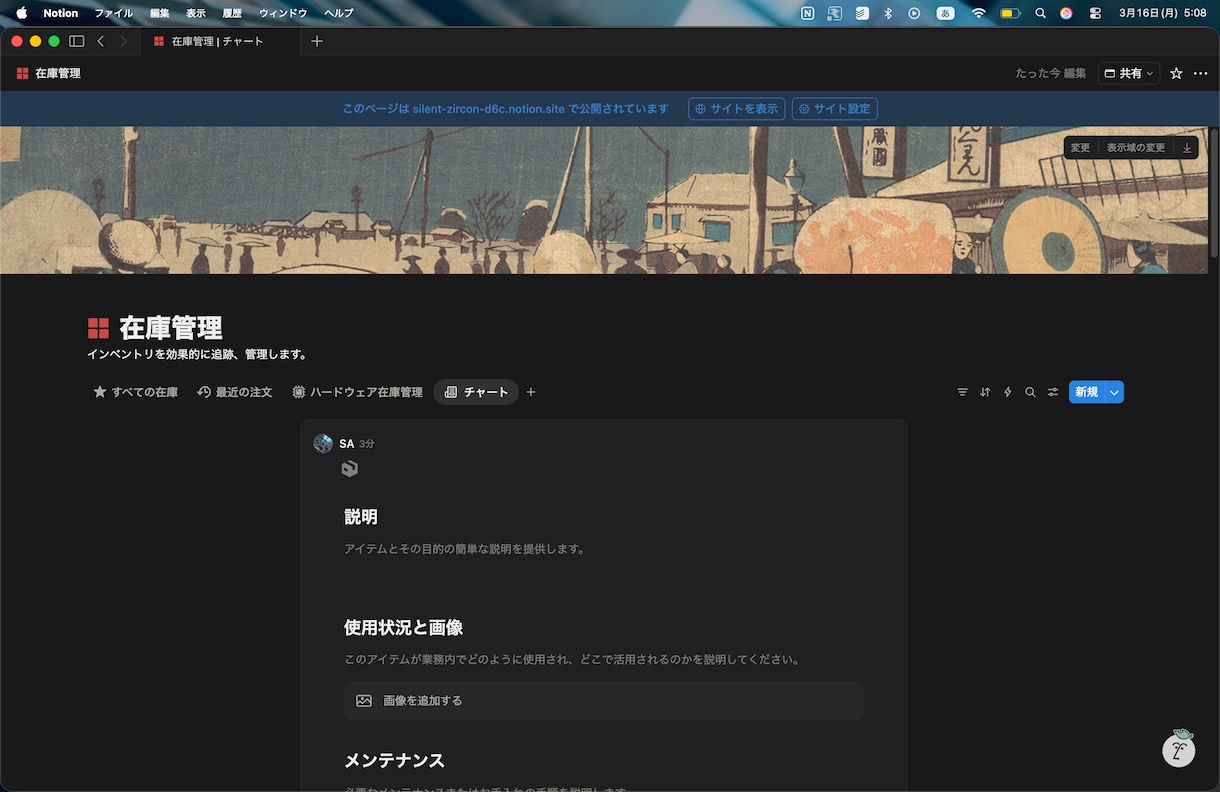The height and width of the screenshot is (792, 1220).
Task: Click the SA user avatar
Action: 322,443
